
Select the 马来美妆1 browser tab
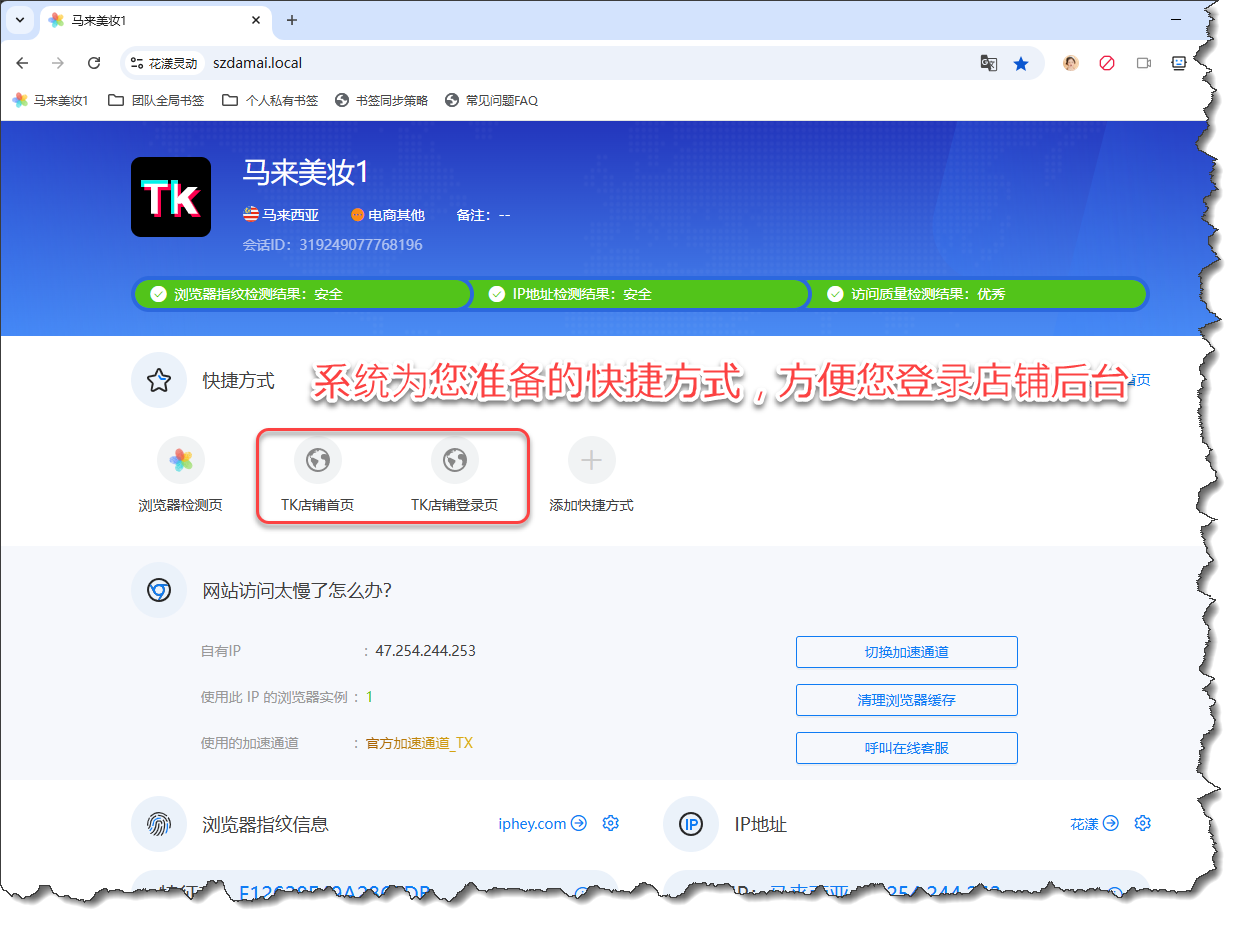[x=155, y=20]
